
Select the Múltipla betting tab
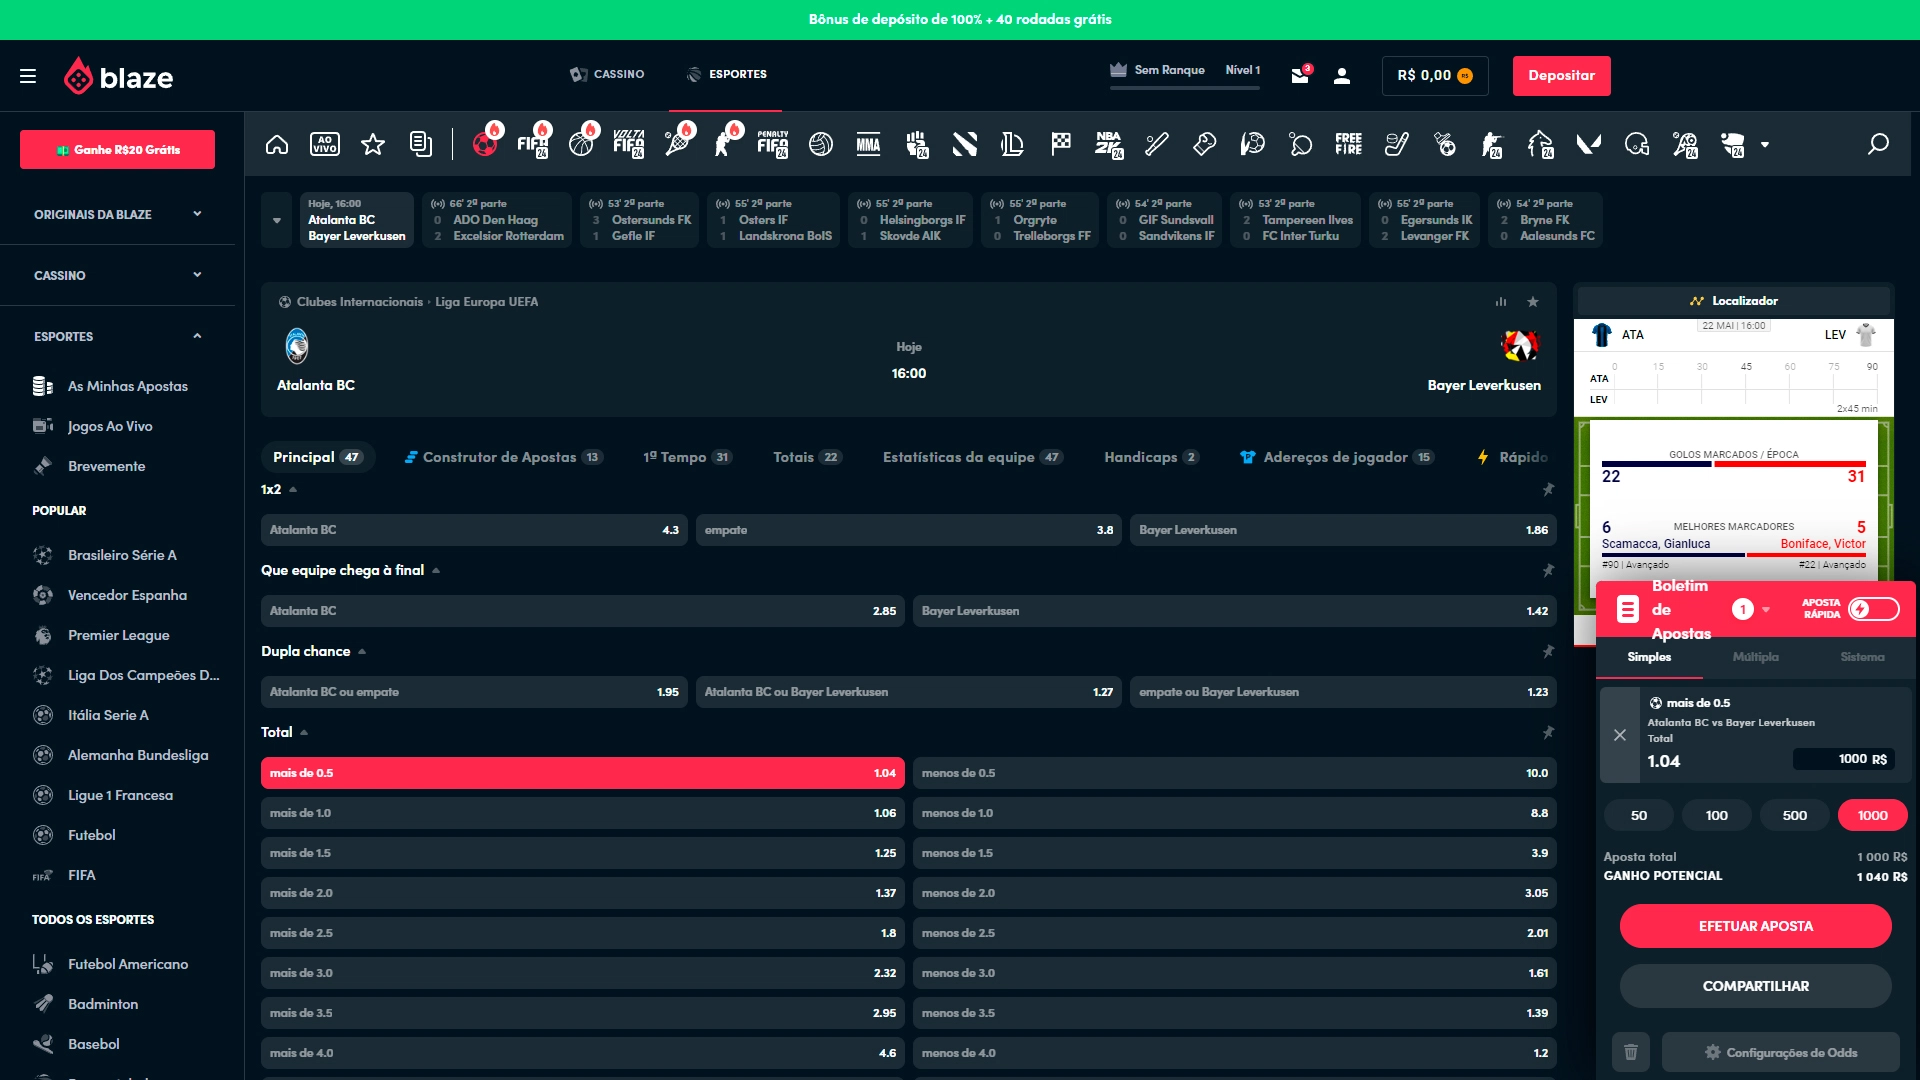pyautogui.click(x=1755, y=657)
